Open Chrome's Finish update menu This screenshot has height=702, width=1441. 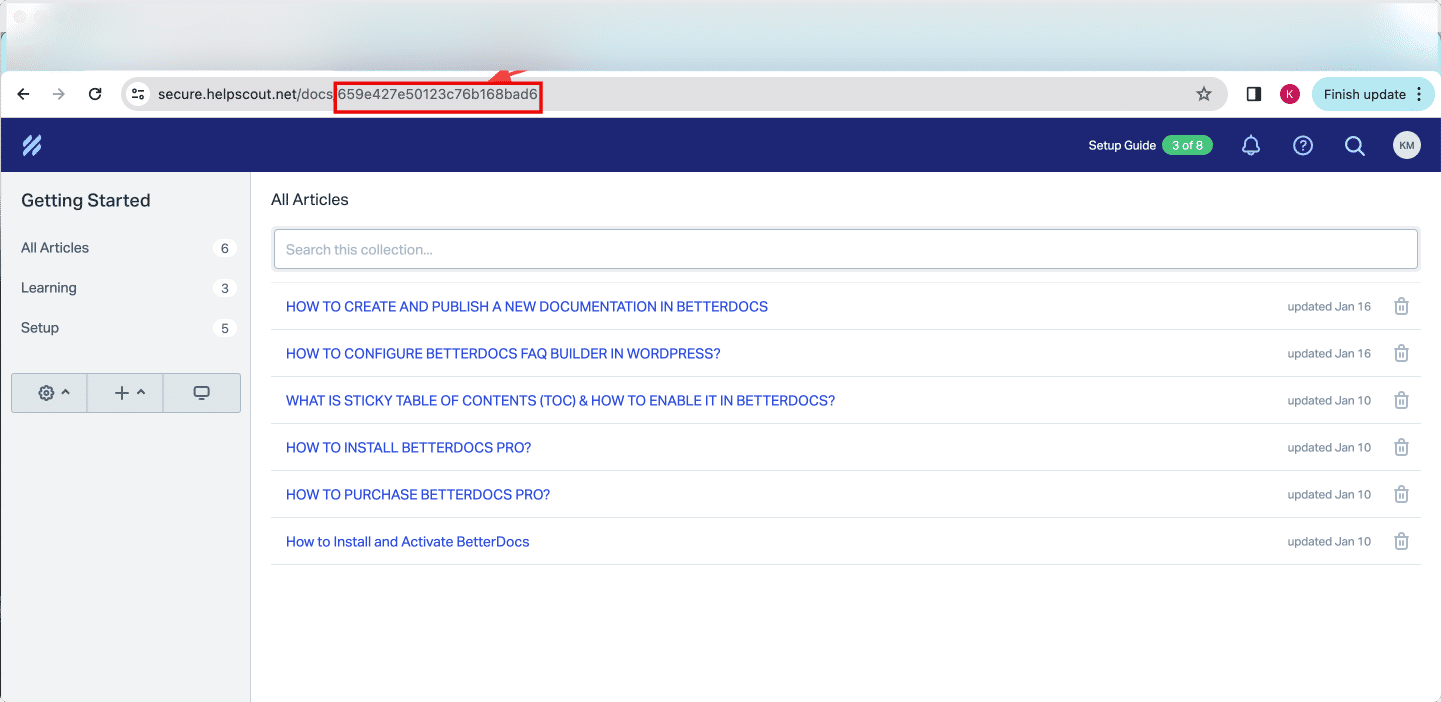[1372, 94]
